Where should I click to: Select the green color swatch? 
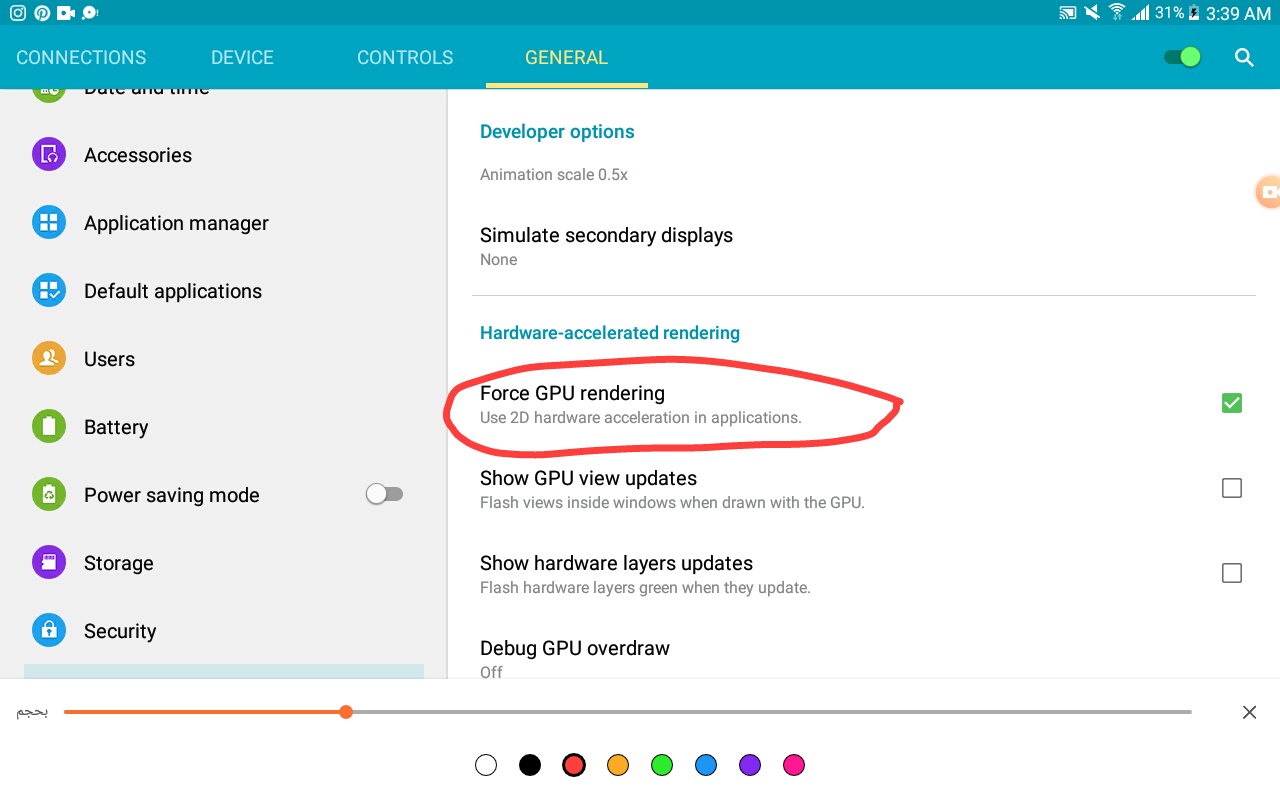(x=662, y=765)
